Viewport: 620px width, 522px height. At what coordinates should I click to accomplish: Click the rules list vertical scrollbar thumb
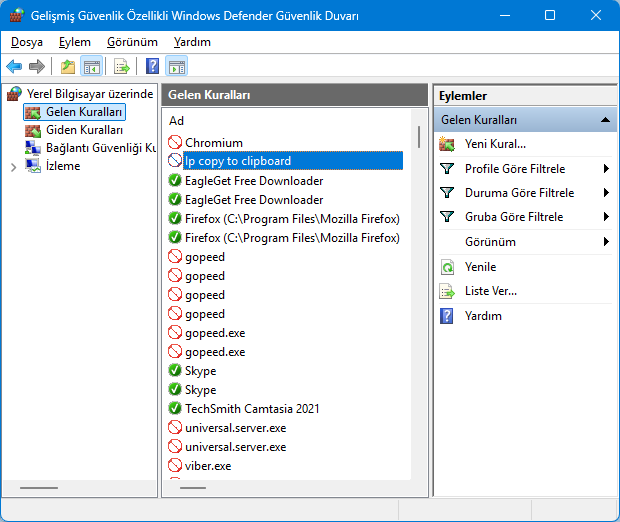point(419,137)
